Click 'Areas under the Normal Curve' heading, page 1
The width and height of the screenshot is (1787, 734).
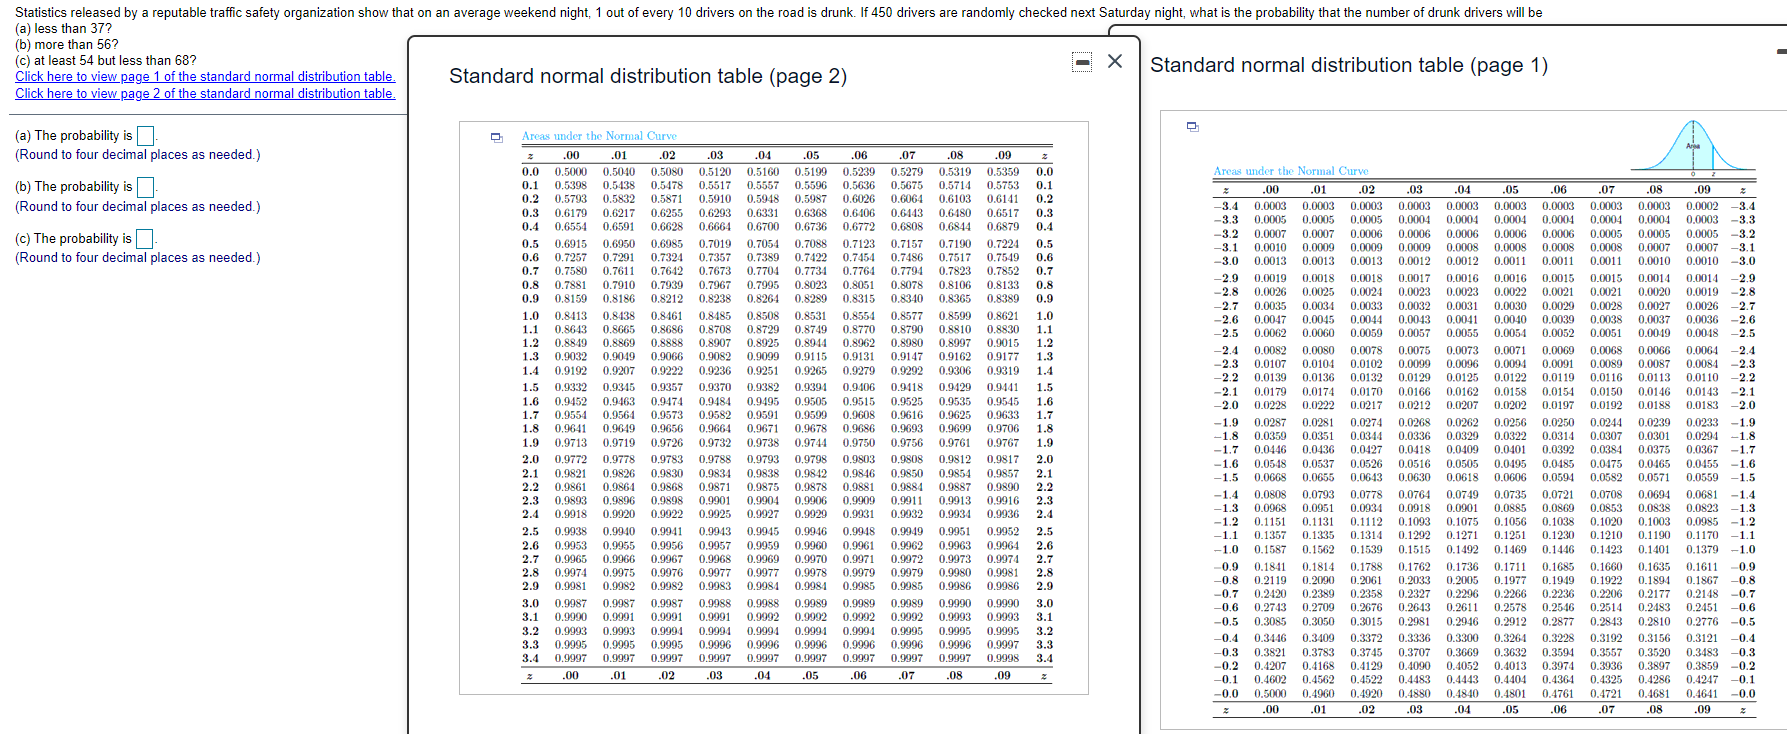click(1291, 171)
